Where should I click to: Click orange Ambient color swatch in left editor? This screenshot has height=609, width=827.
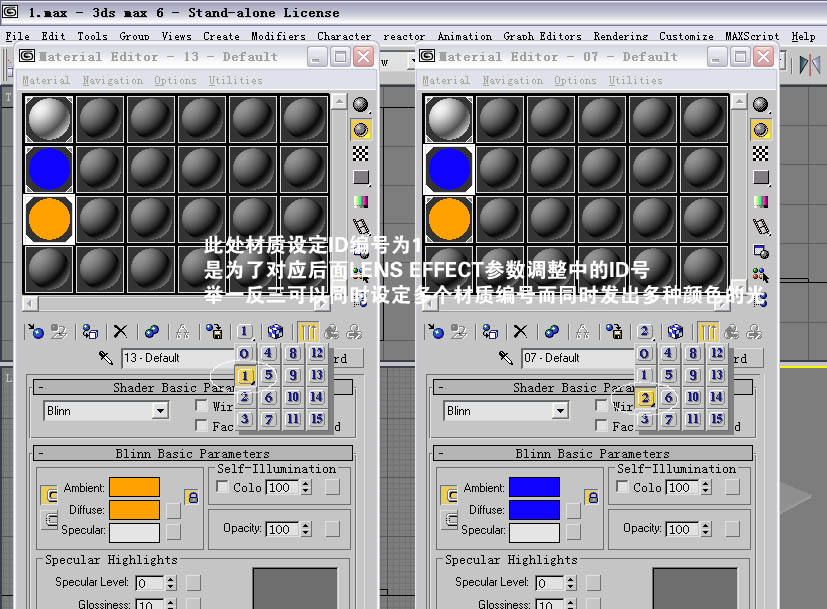[134, 487]
